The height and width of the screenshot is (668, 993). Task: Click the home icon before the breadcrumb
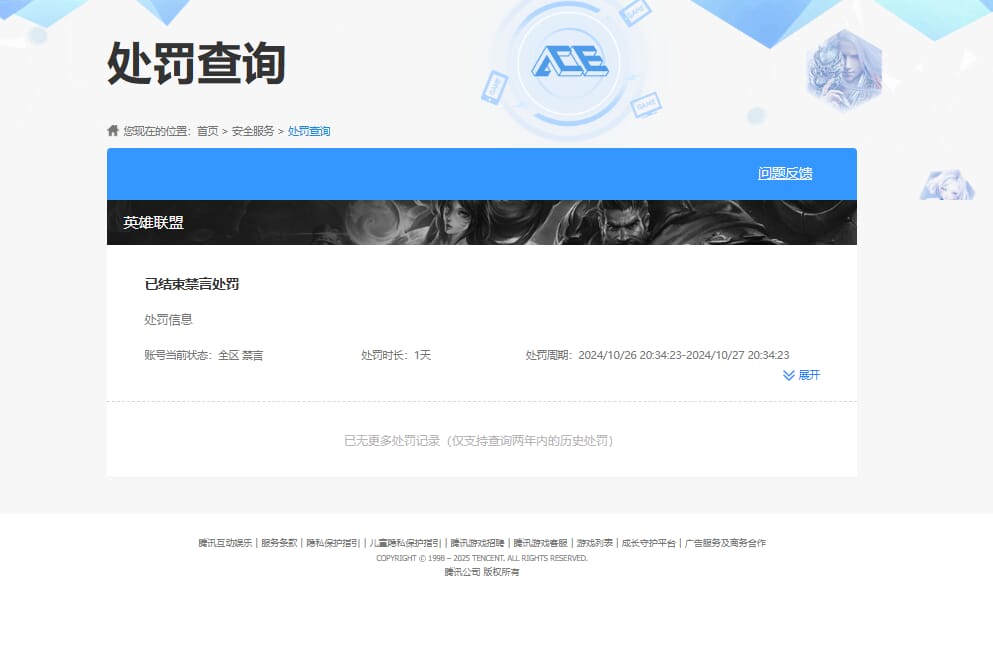coord(111,131)
